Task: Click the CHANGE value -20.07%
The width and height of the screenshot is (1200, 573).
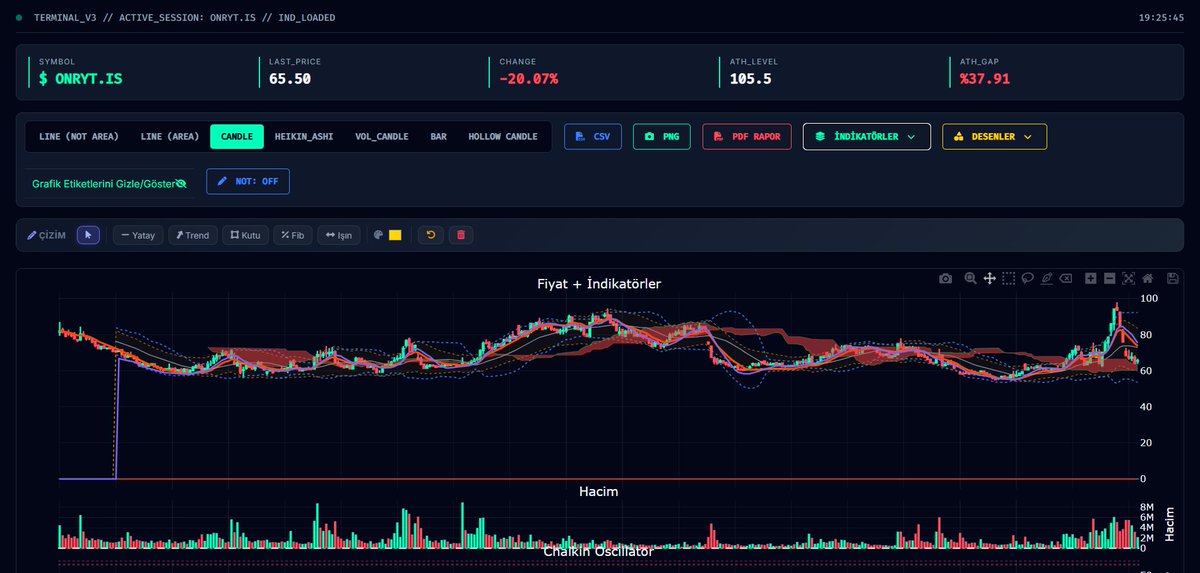Action: coord(529,78)
